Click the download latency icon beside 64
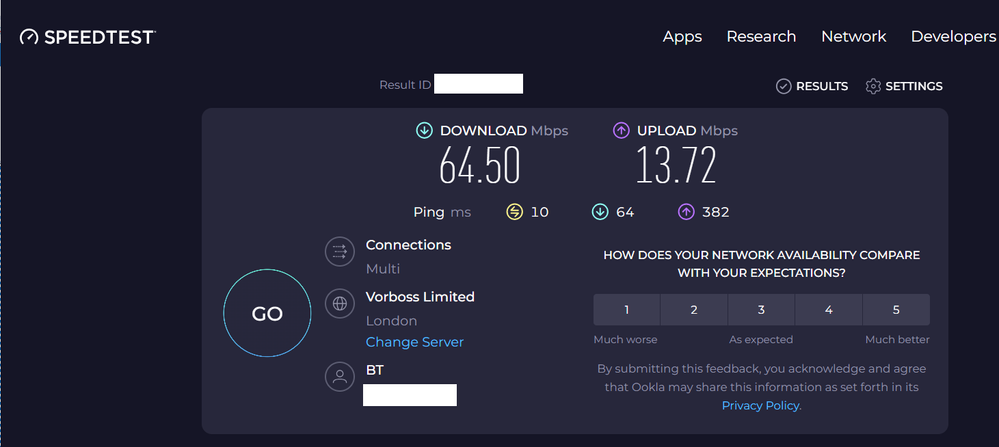The height and width of the screenshot is (447, 999). coord(600,212)
